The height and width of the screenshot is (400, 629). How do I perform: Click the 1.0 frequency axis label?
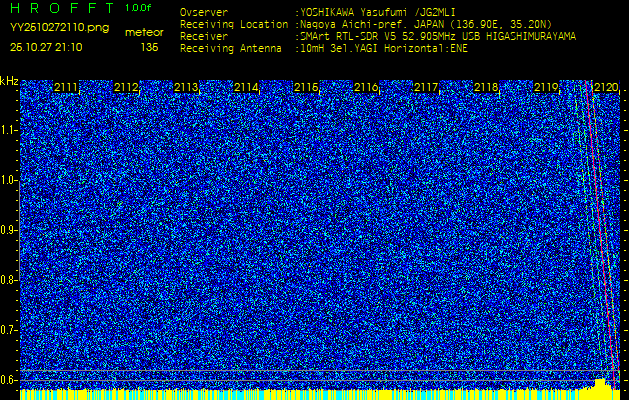(8, 181)
